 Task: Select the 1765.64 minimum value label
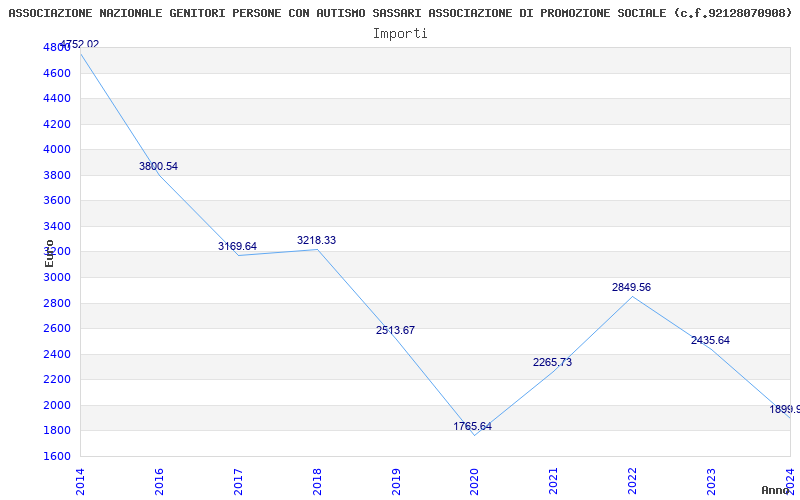[x=472, y=427]
